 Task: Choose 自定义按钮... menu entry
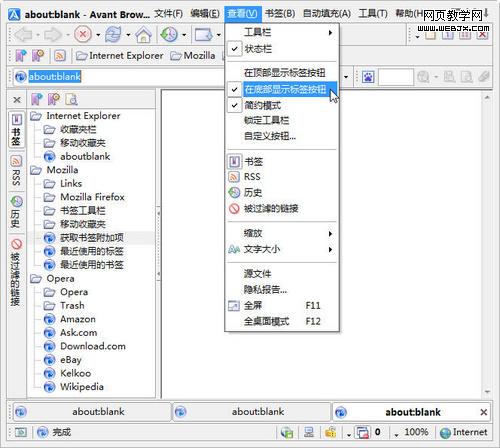(x=282, y=136)
